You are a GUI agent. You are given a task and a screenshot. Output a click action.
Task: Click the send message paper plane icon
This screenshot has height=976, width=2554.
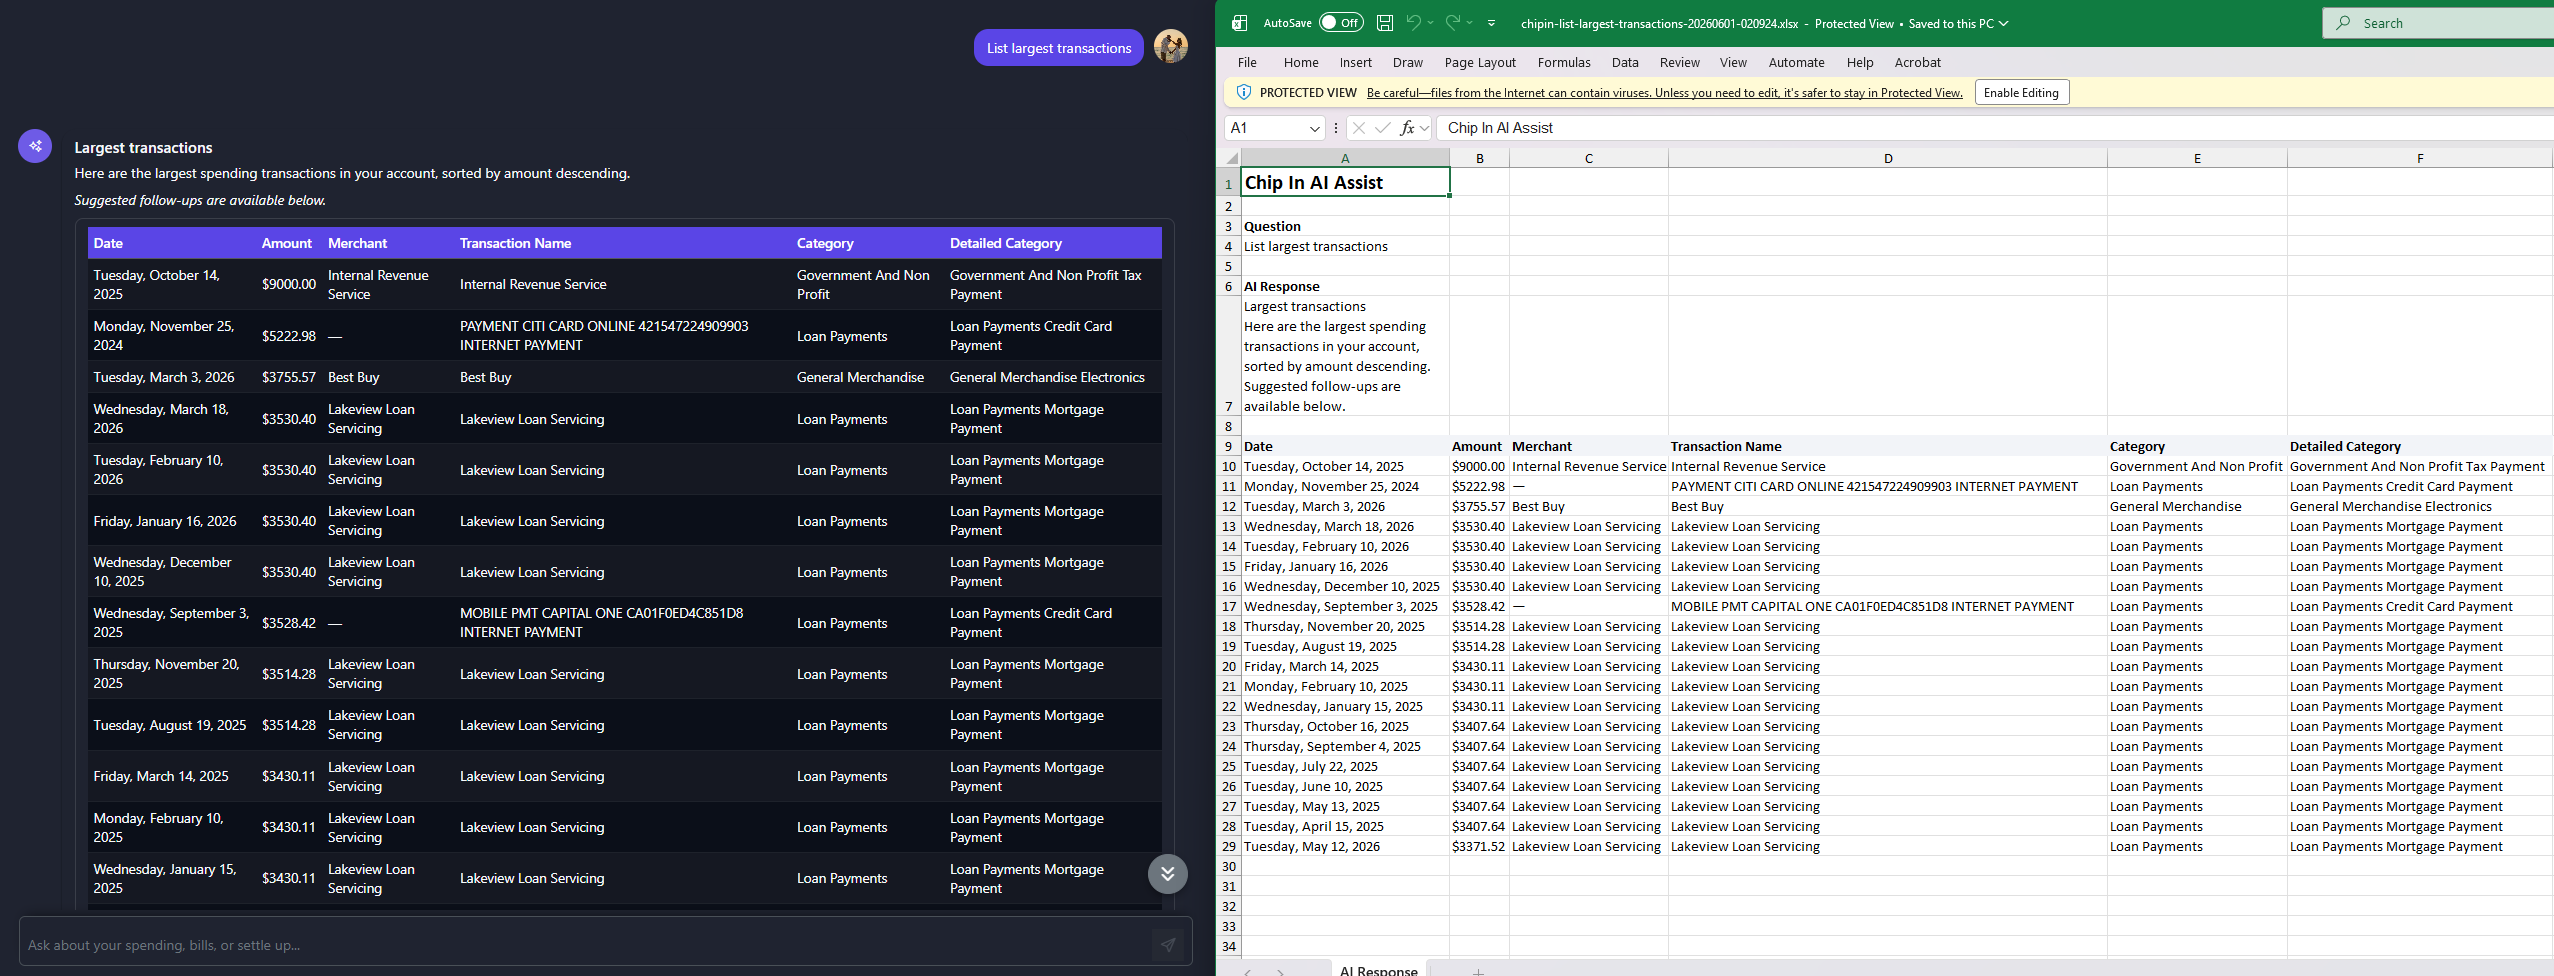point(1167,944)
